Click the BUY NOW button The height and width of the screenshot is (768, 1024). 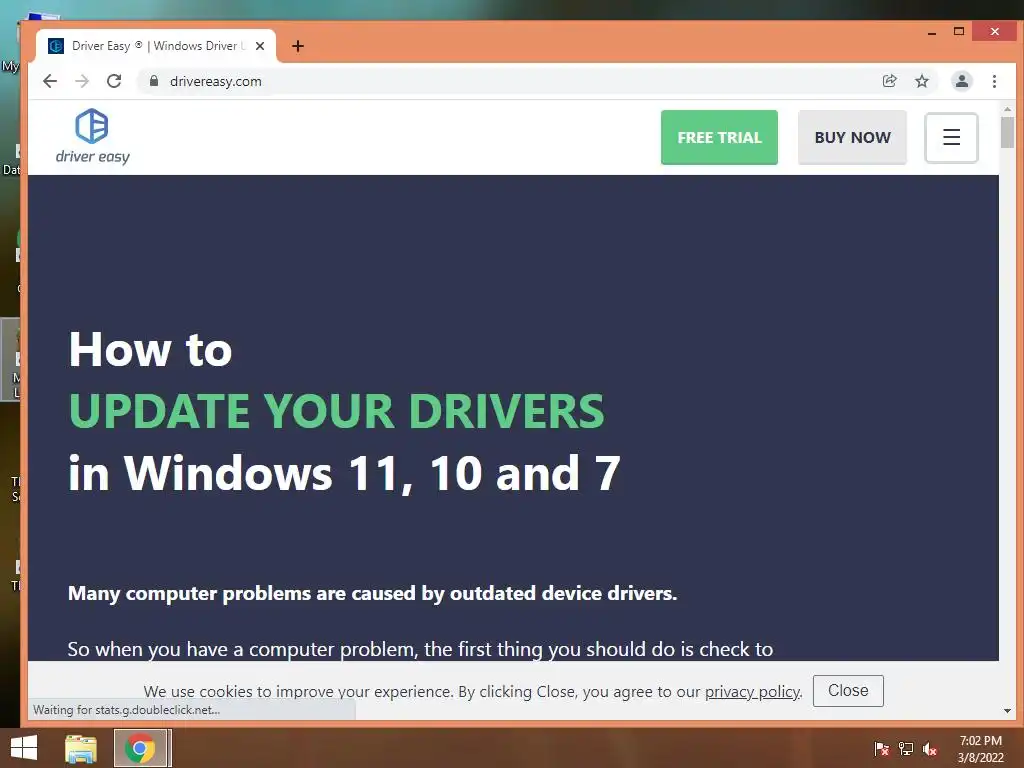tap(852, 137)
